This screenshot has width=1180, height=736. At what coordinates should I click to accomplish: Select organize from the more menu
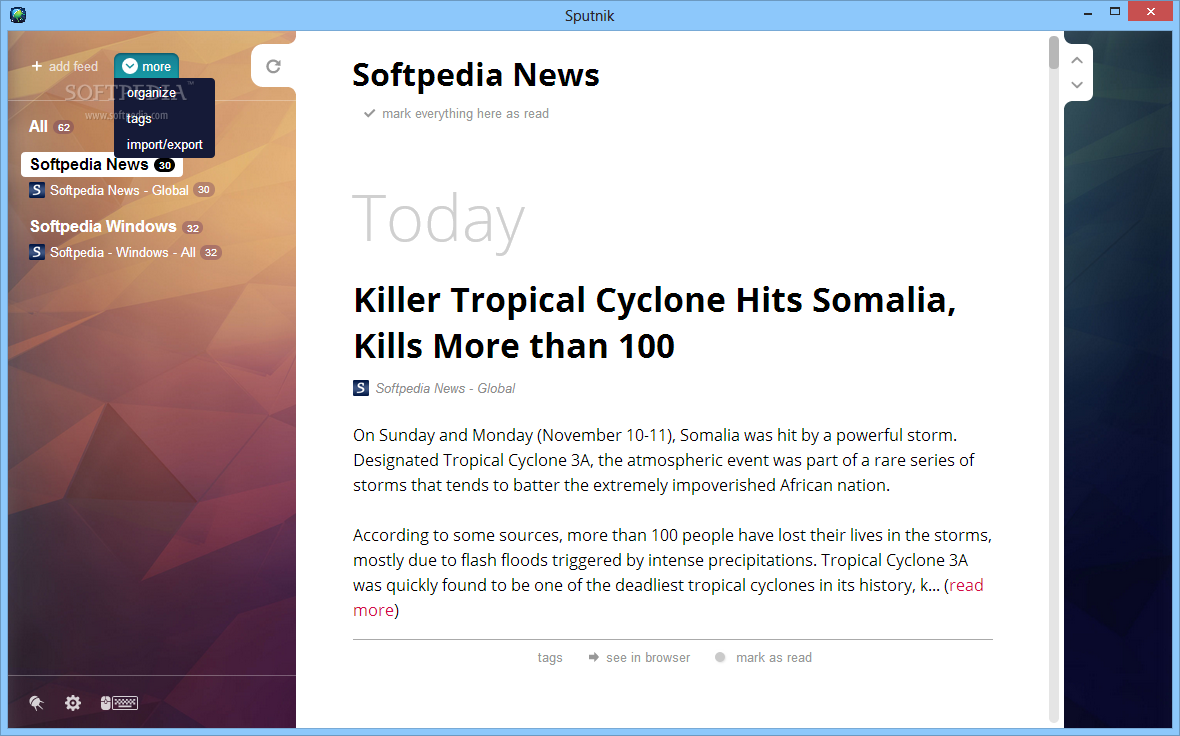(x=151, y=93)
